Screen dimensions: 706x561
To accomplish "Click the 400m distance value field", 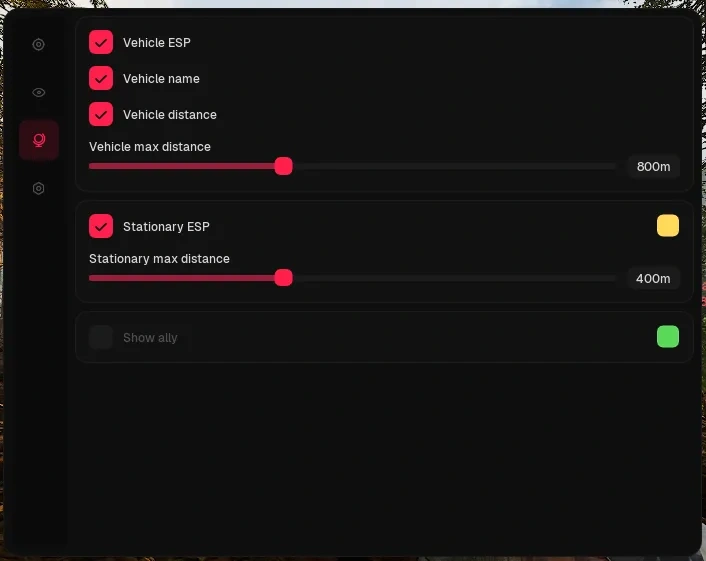I will click(x=653, y=279).
